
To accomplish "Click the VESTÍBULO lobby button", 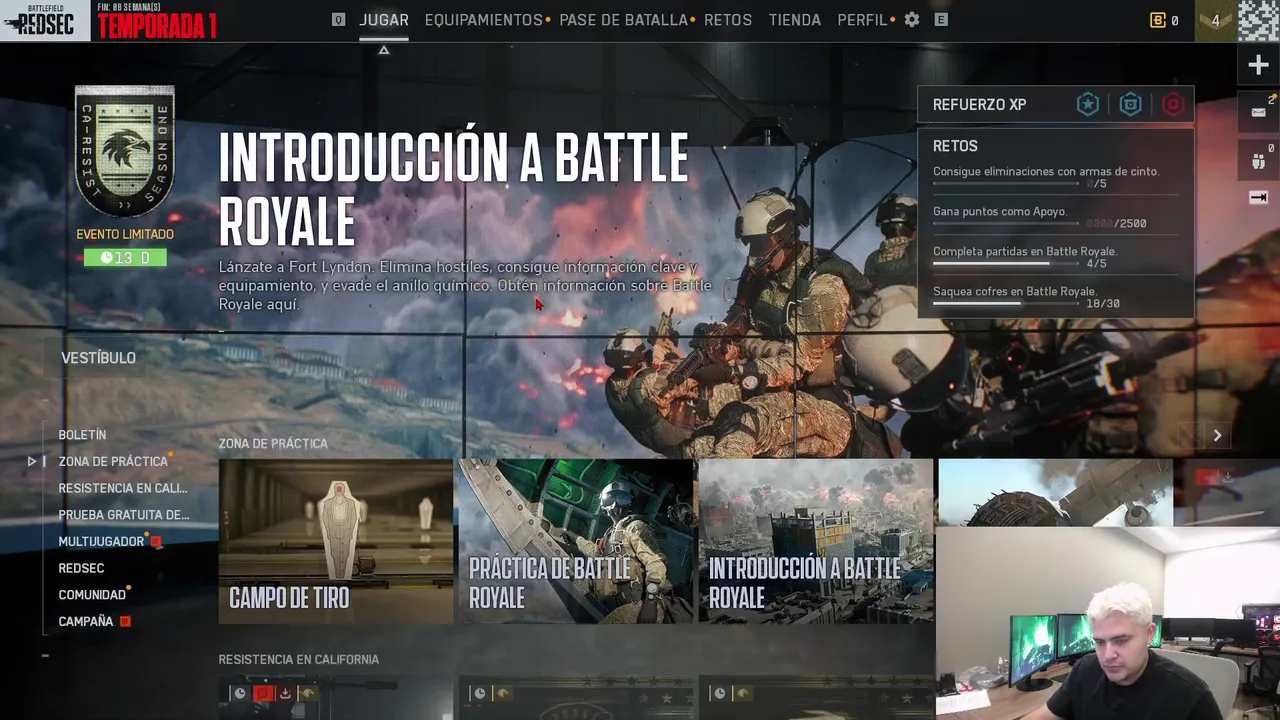I will [98, 358].
